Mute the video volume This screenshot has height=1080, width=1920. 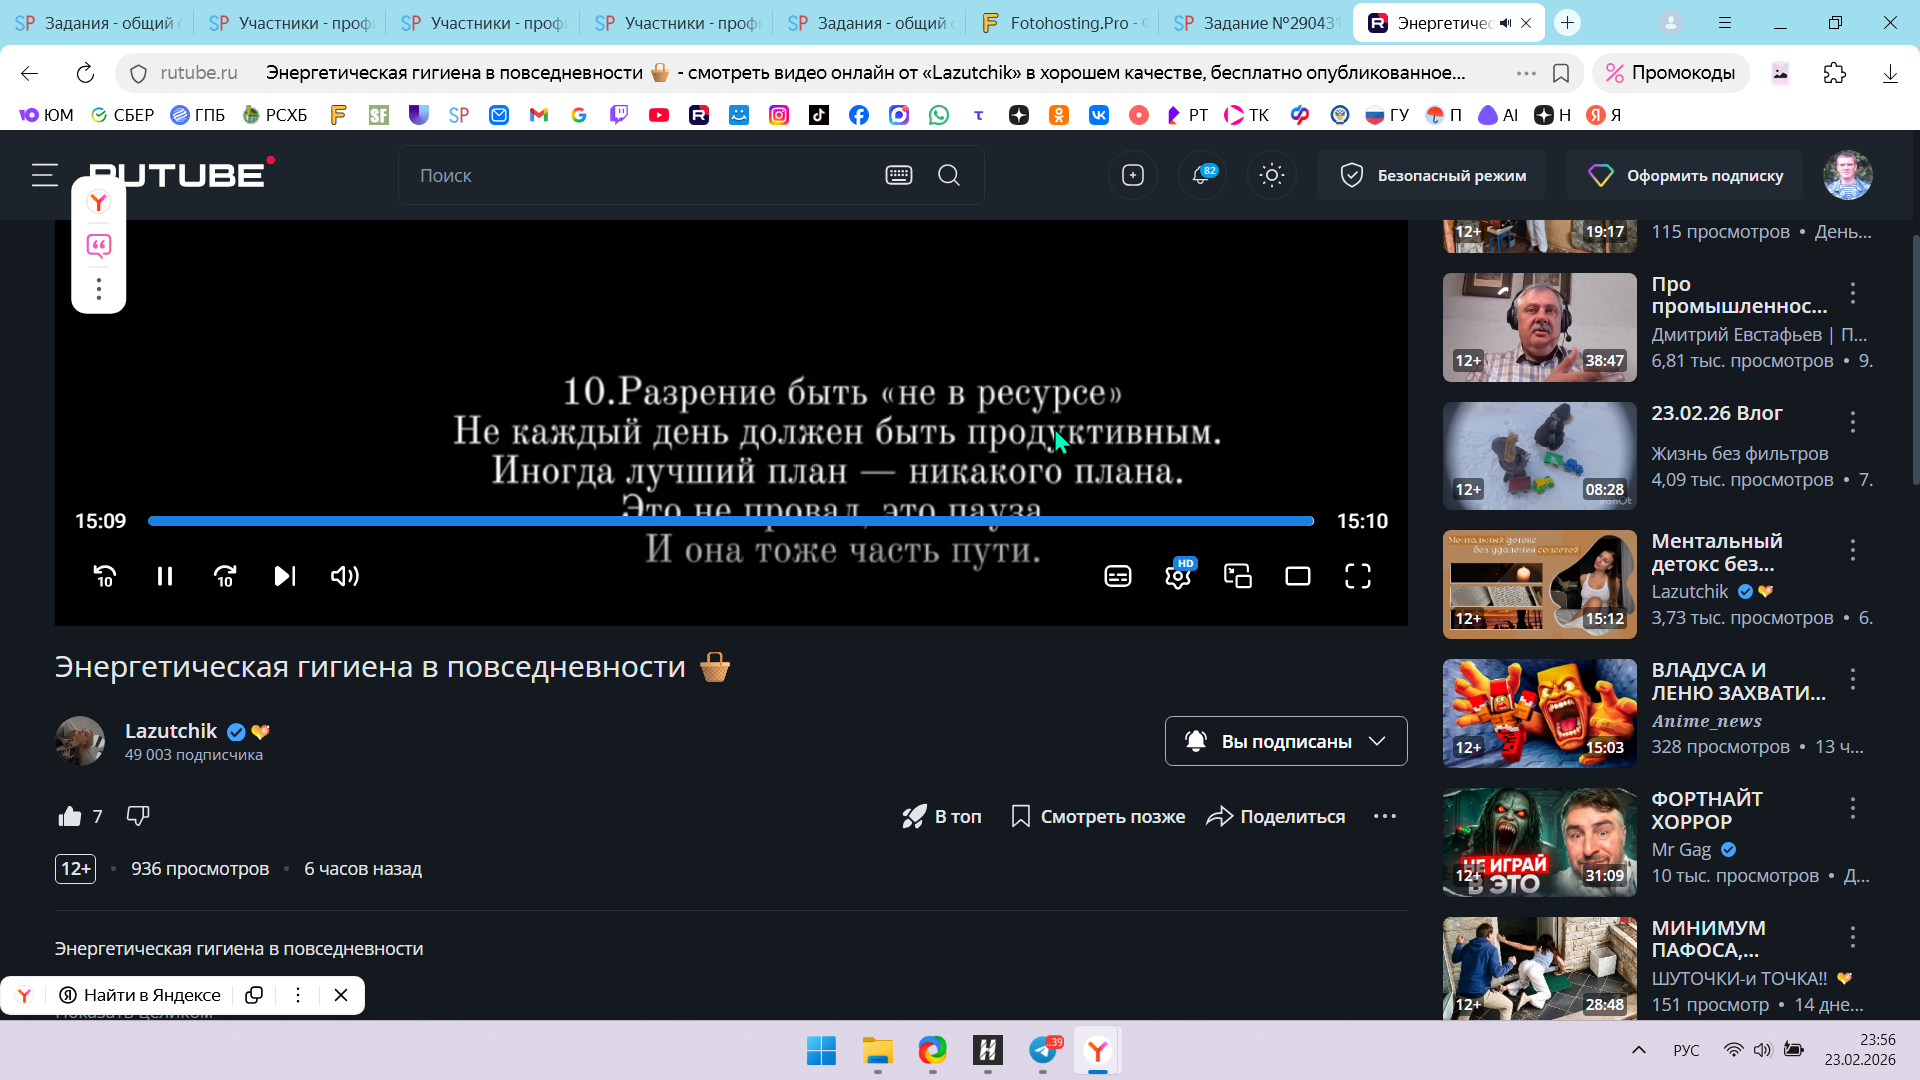click(x=345, y=576)
